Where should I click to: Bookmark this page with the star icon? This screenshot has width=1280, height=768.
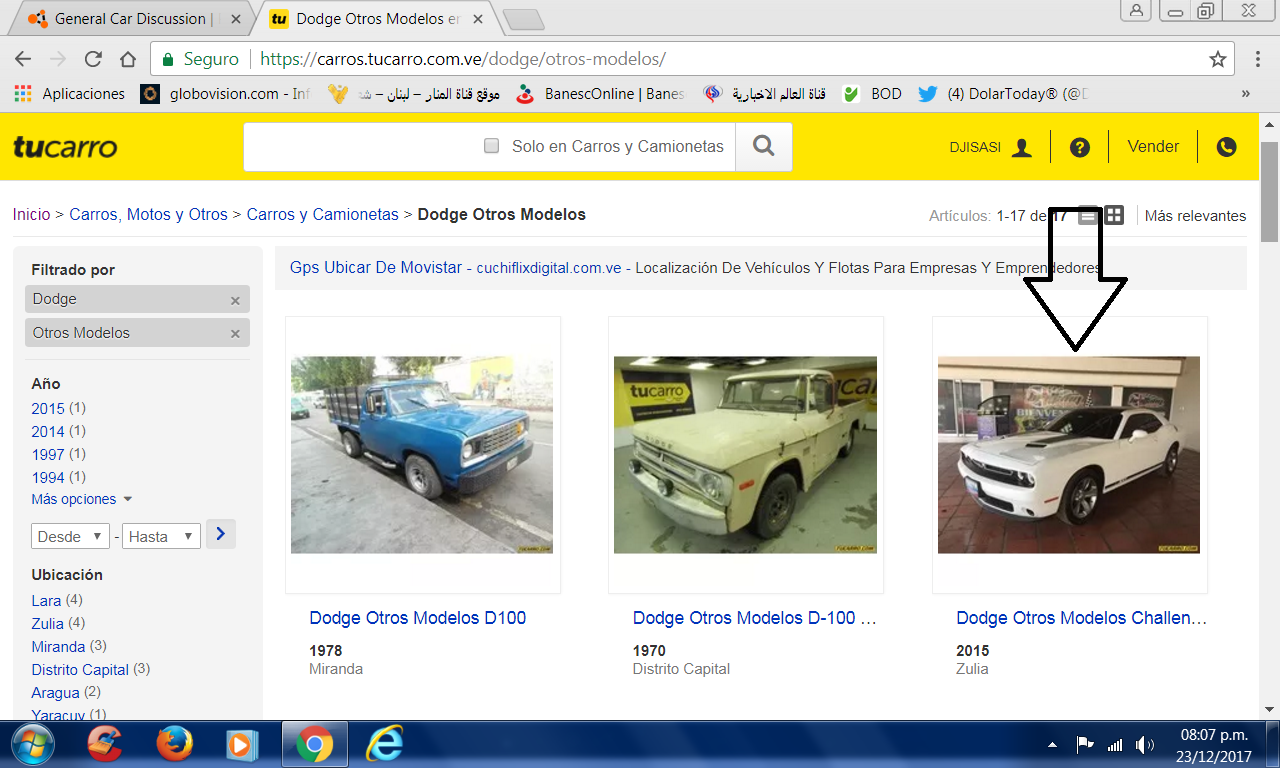[1217, 59]
